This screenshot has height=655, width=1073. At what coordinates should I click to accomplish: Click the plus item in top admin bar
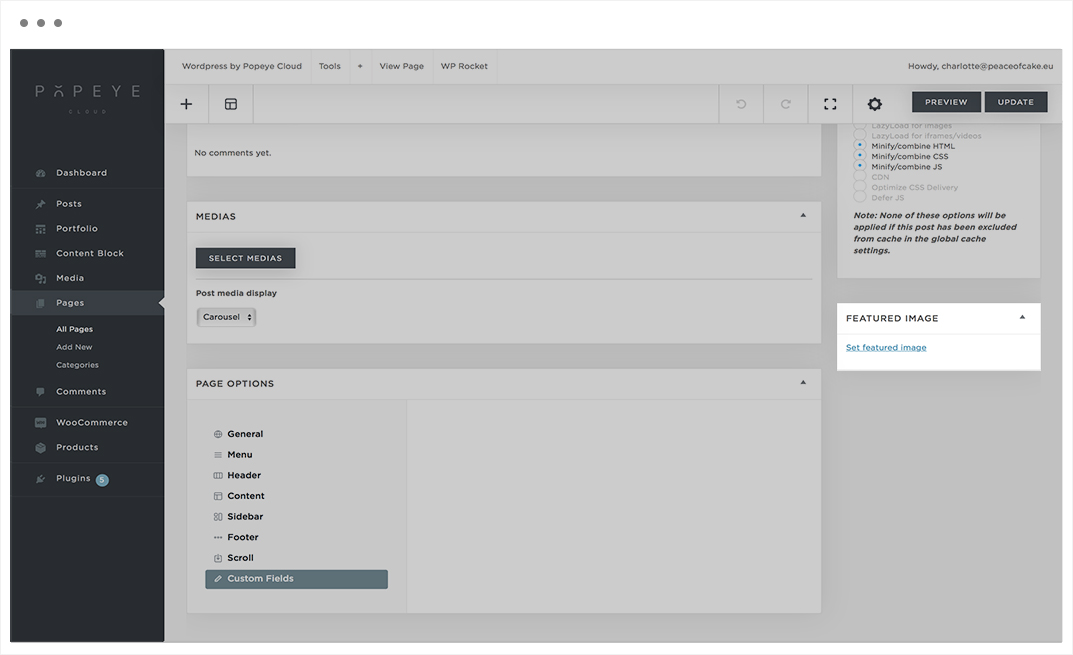point(360,66)
